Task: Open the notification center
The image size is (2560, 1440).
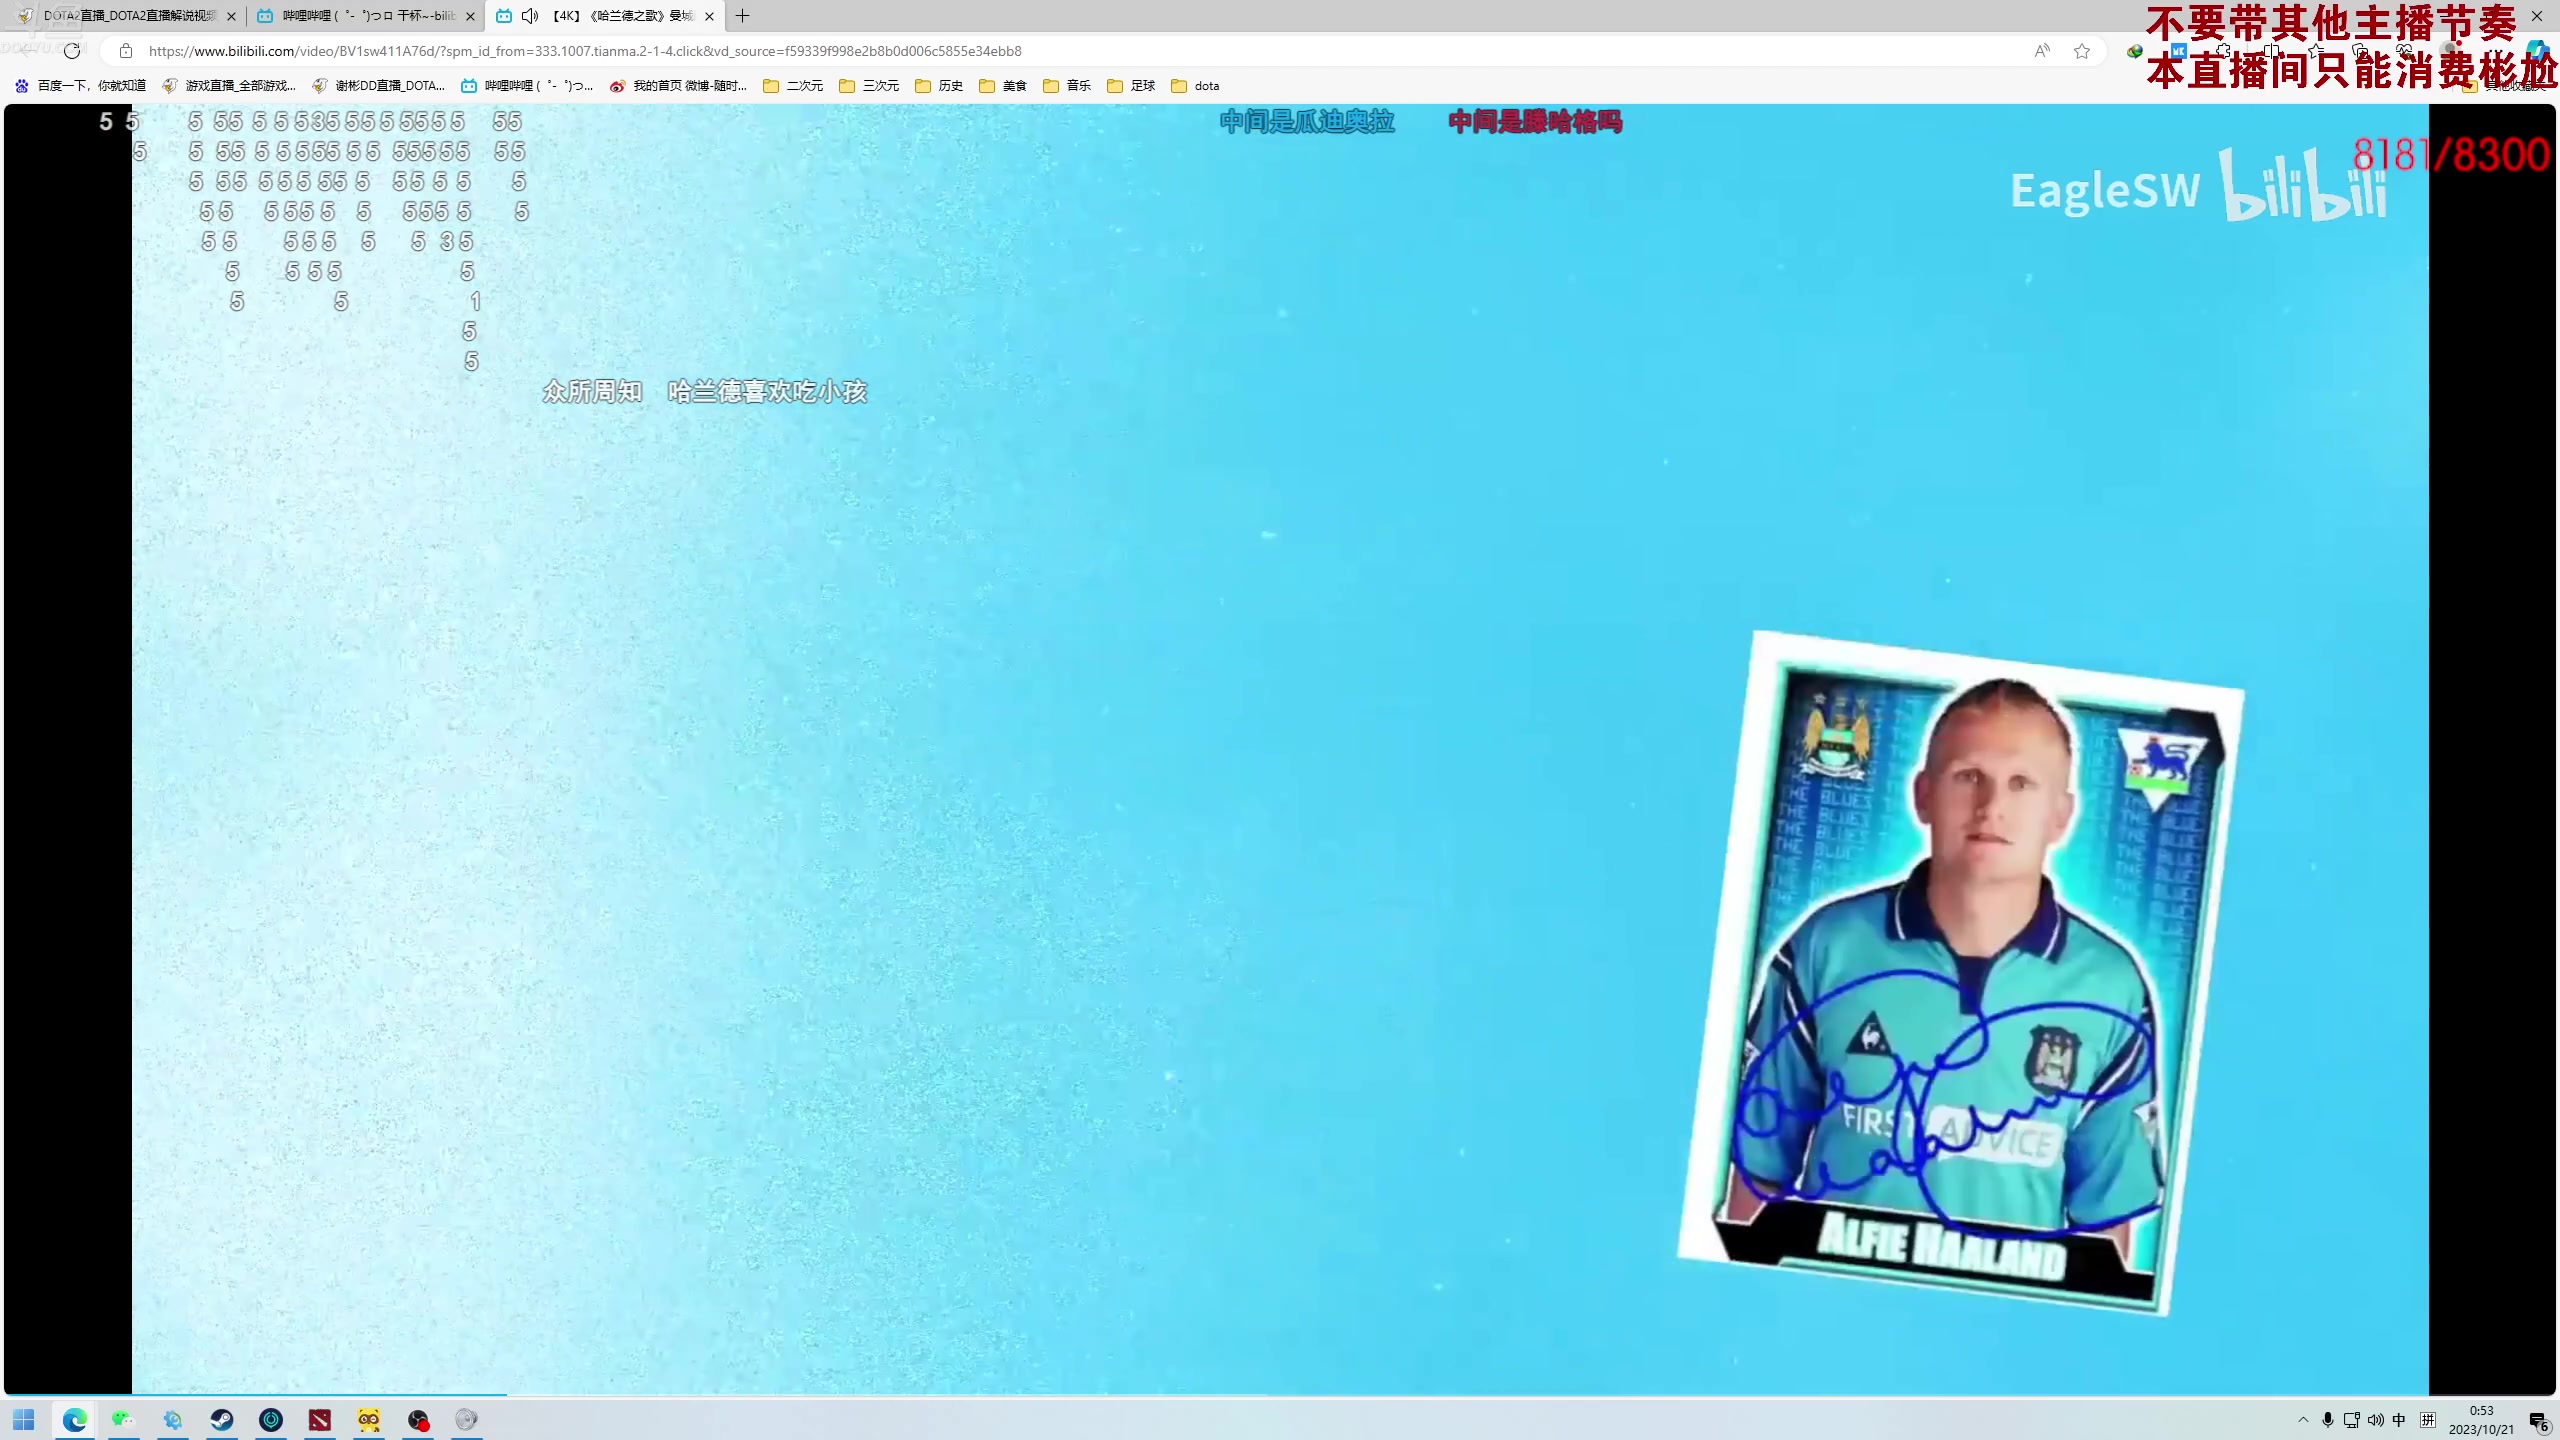Action: 2540,1421
